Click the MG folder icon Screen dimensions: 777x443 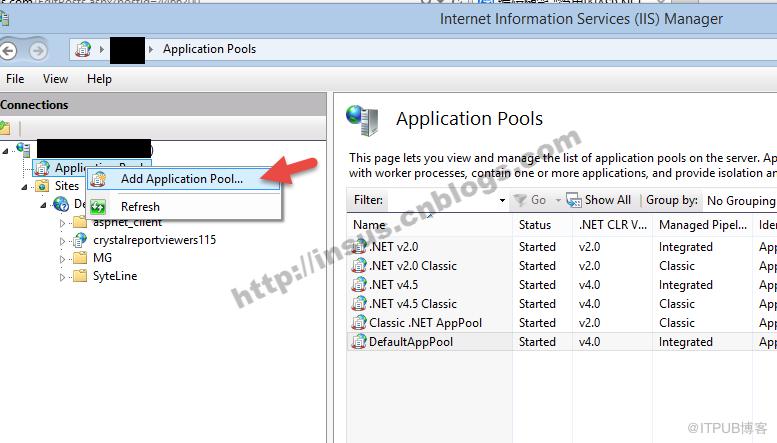coord(80,258)
